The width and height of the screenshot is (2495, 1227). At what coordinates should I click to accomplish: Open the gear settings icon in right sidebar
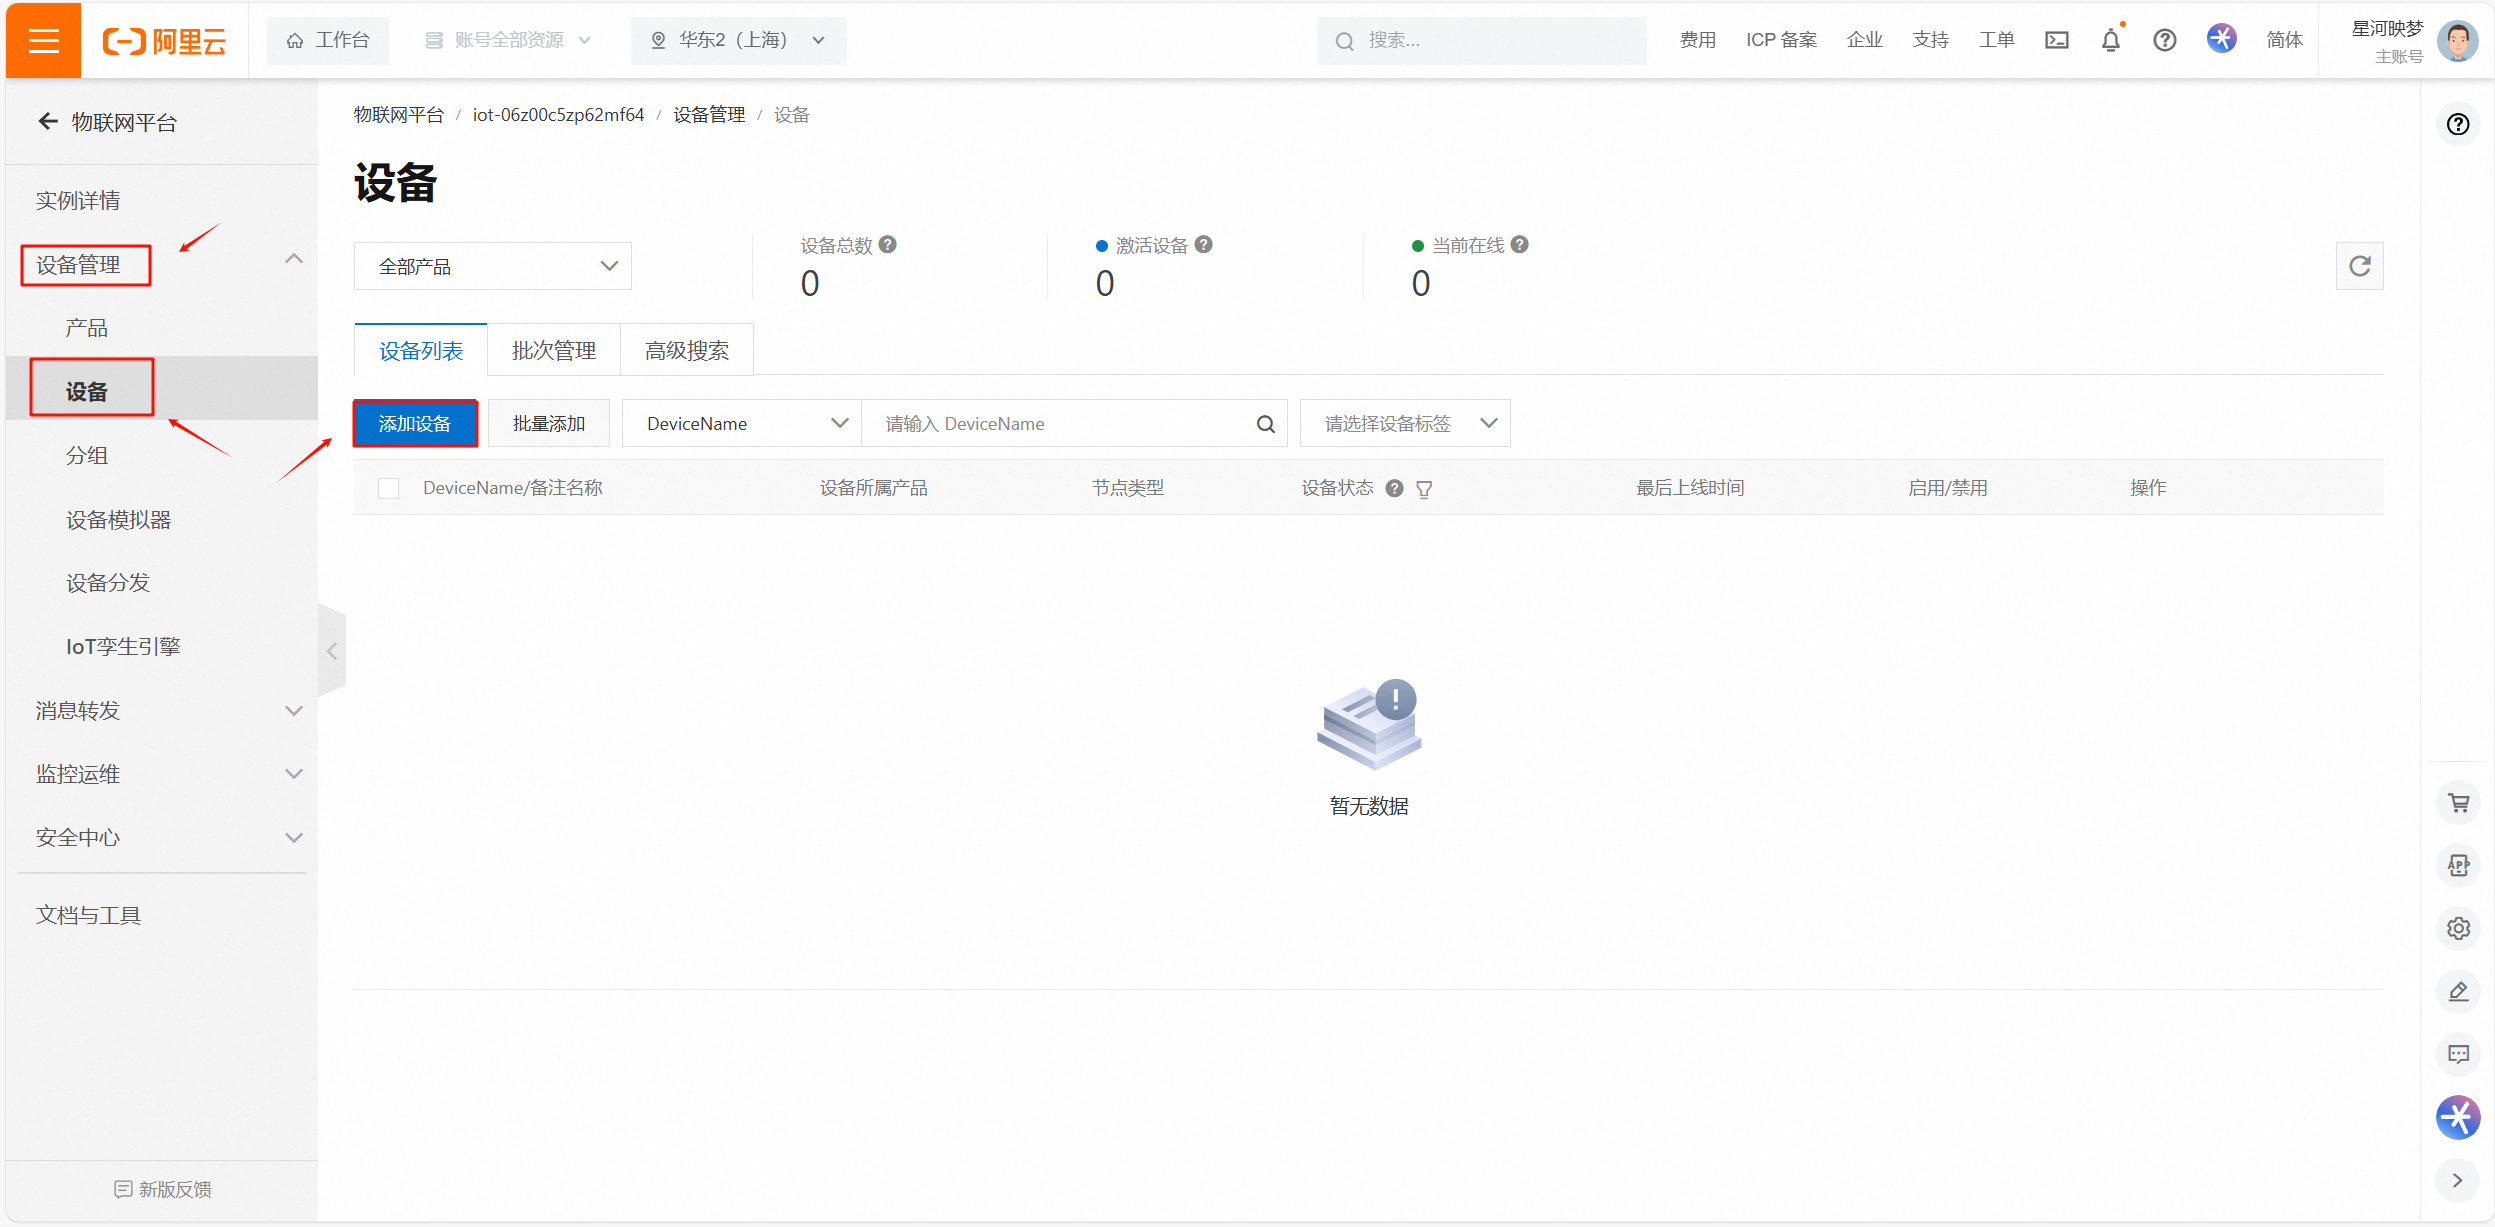click(2458, 928)
